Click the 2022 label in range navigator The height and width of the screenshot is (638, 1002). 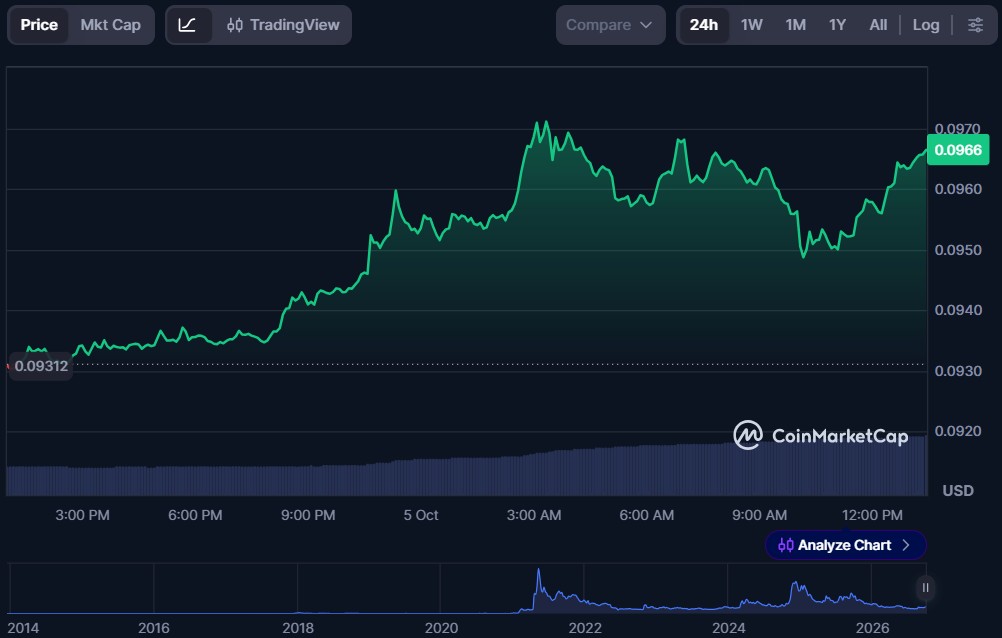[x=585, y=628]
